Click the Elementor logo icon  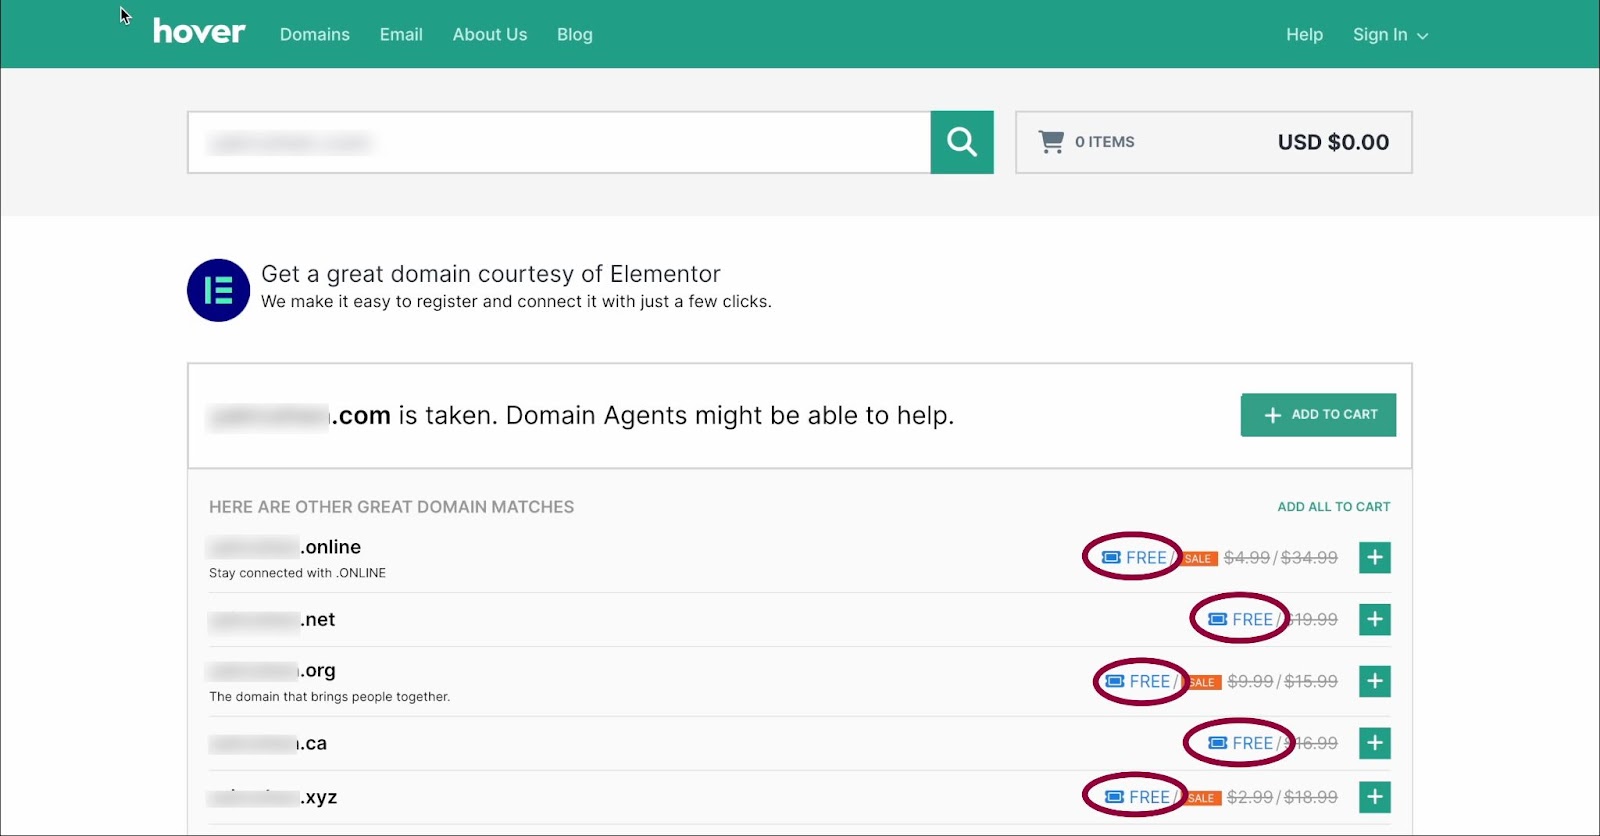coord(218,290)
